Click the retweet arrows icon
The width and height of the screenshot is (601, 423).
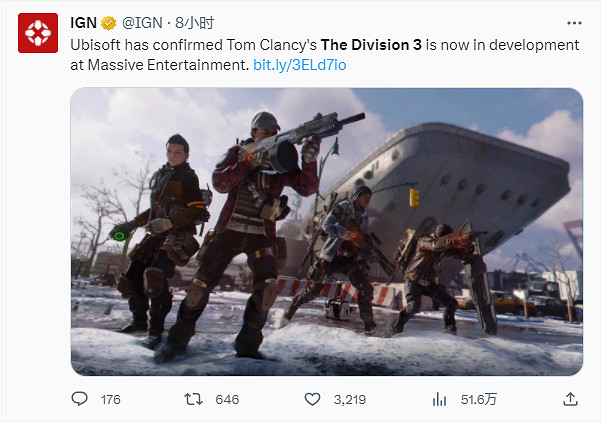[197, 399]
